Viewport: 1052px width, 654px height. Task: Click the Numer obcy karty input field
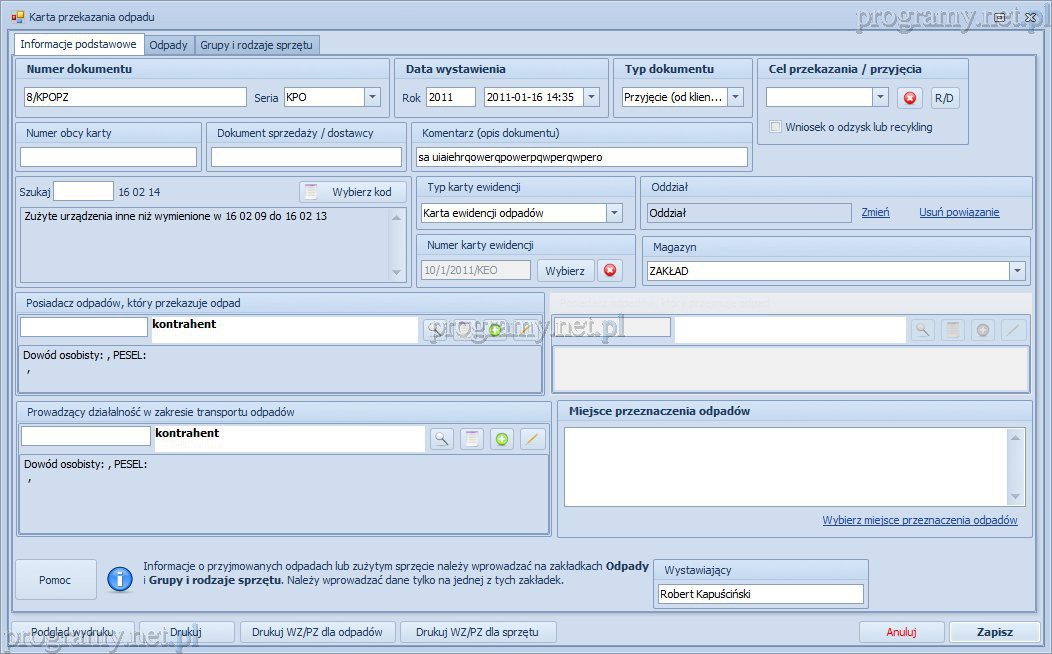pyautogui.click(x=109, y=157)
